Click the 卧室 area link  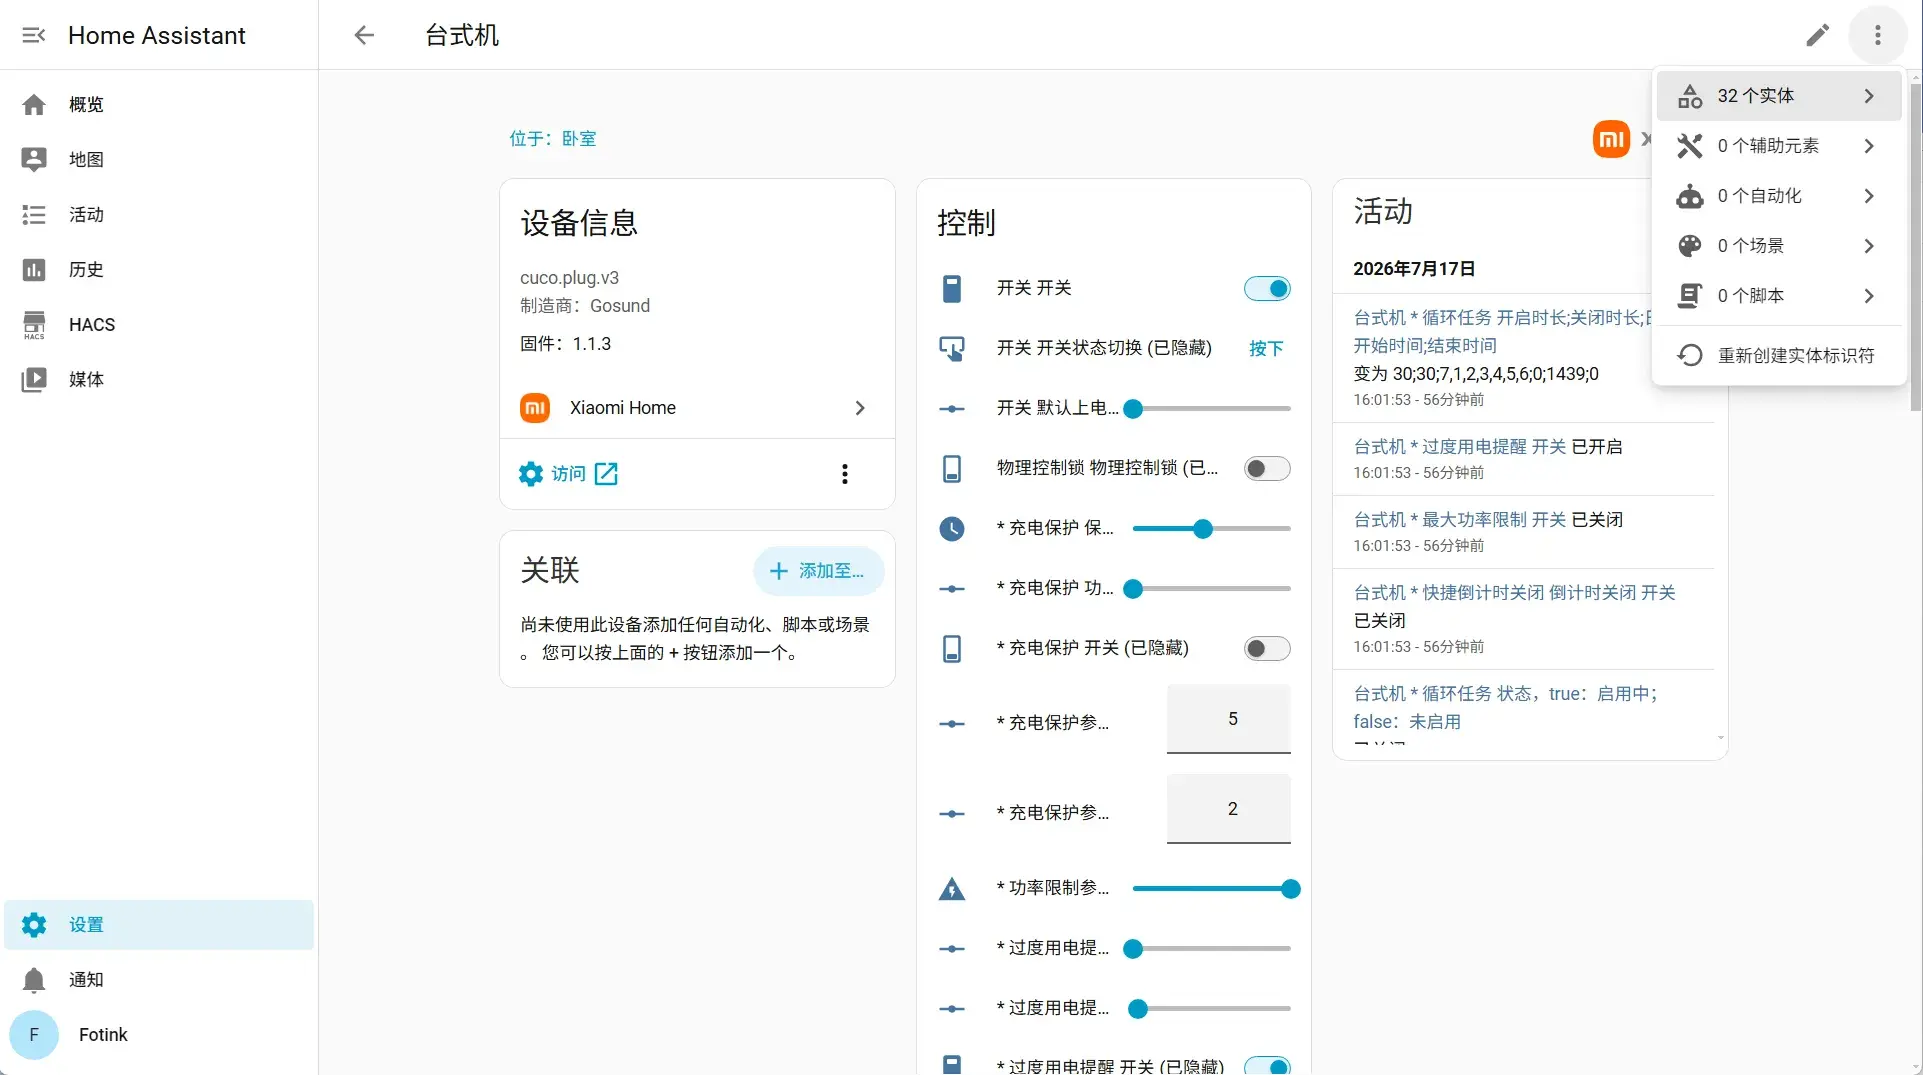click(579, 138)
